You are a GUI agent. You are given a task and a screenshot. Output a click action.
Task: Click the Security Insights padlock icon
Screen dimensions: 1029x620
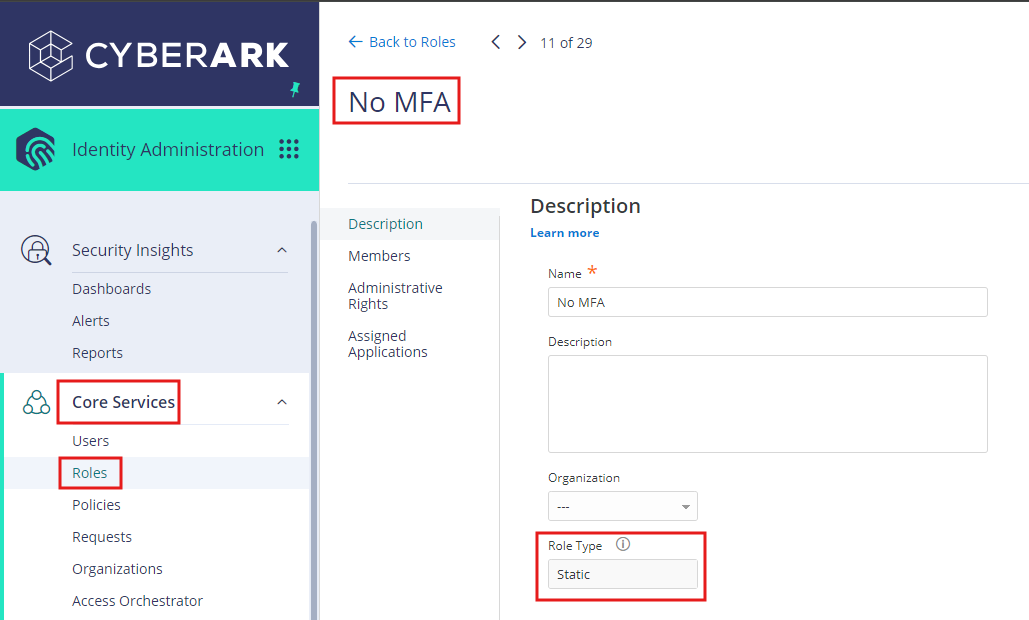click(36, 250)
